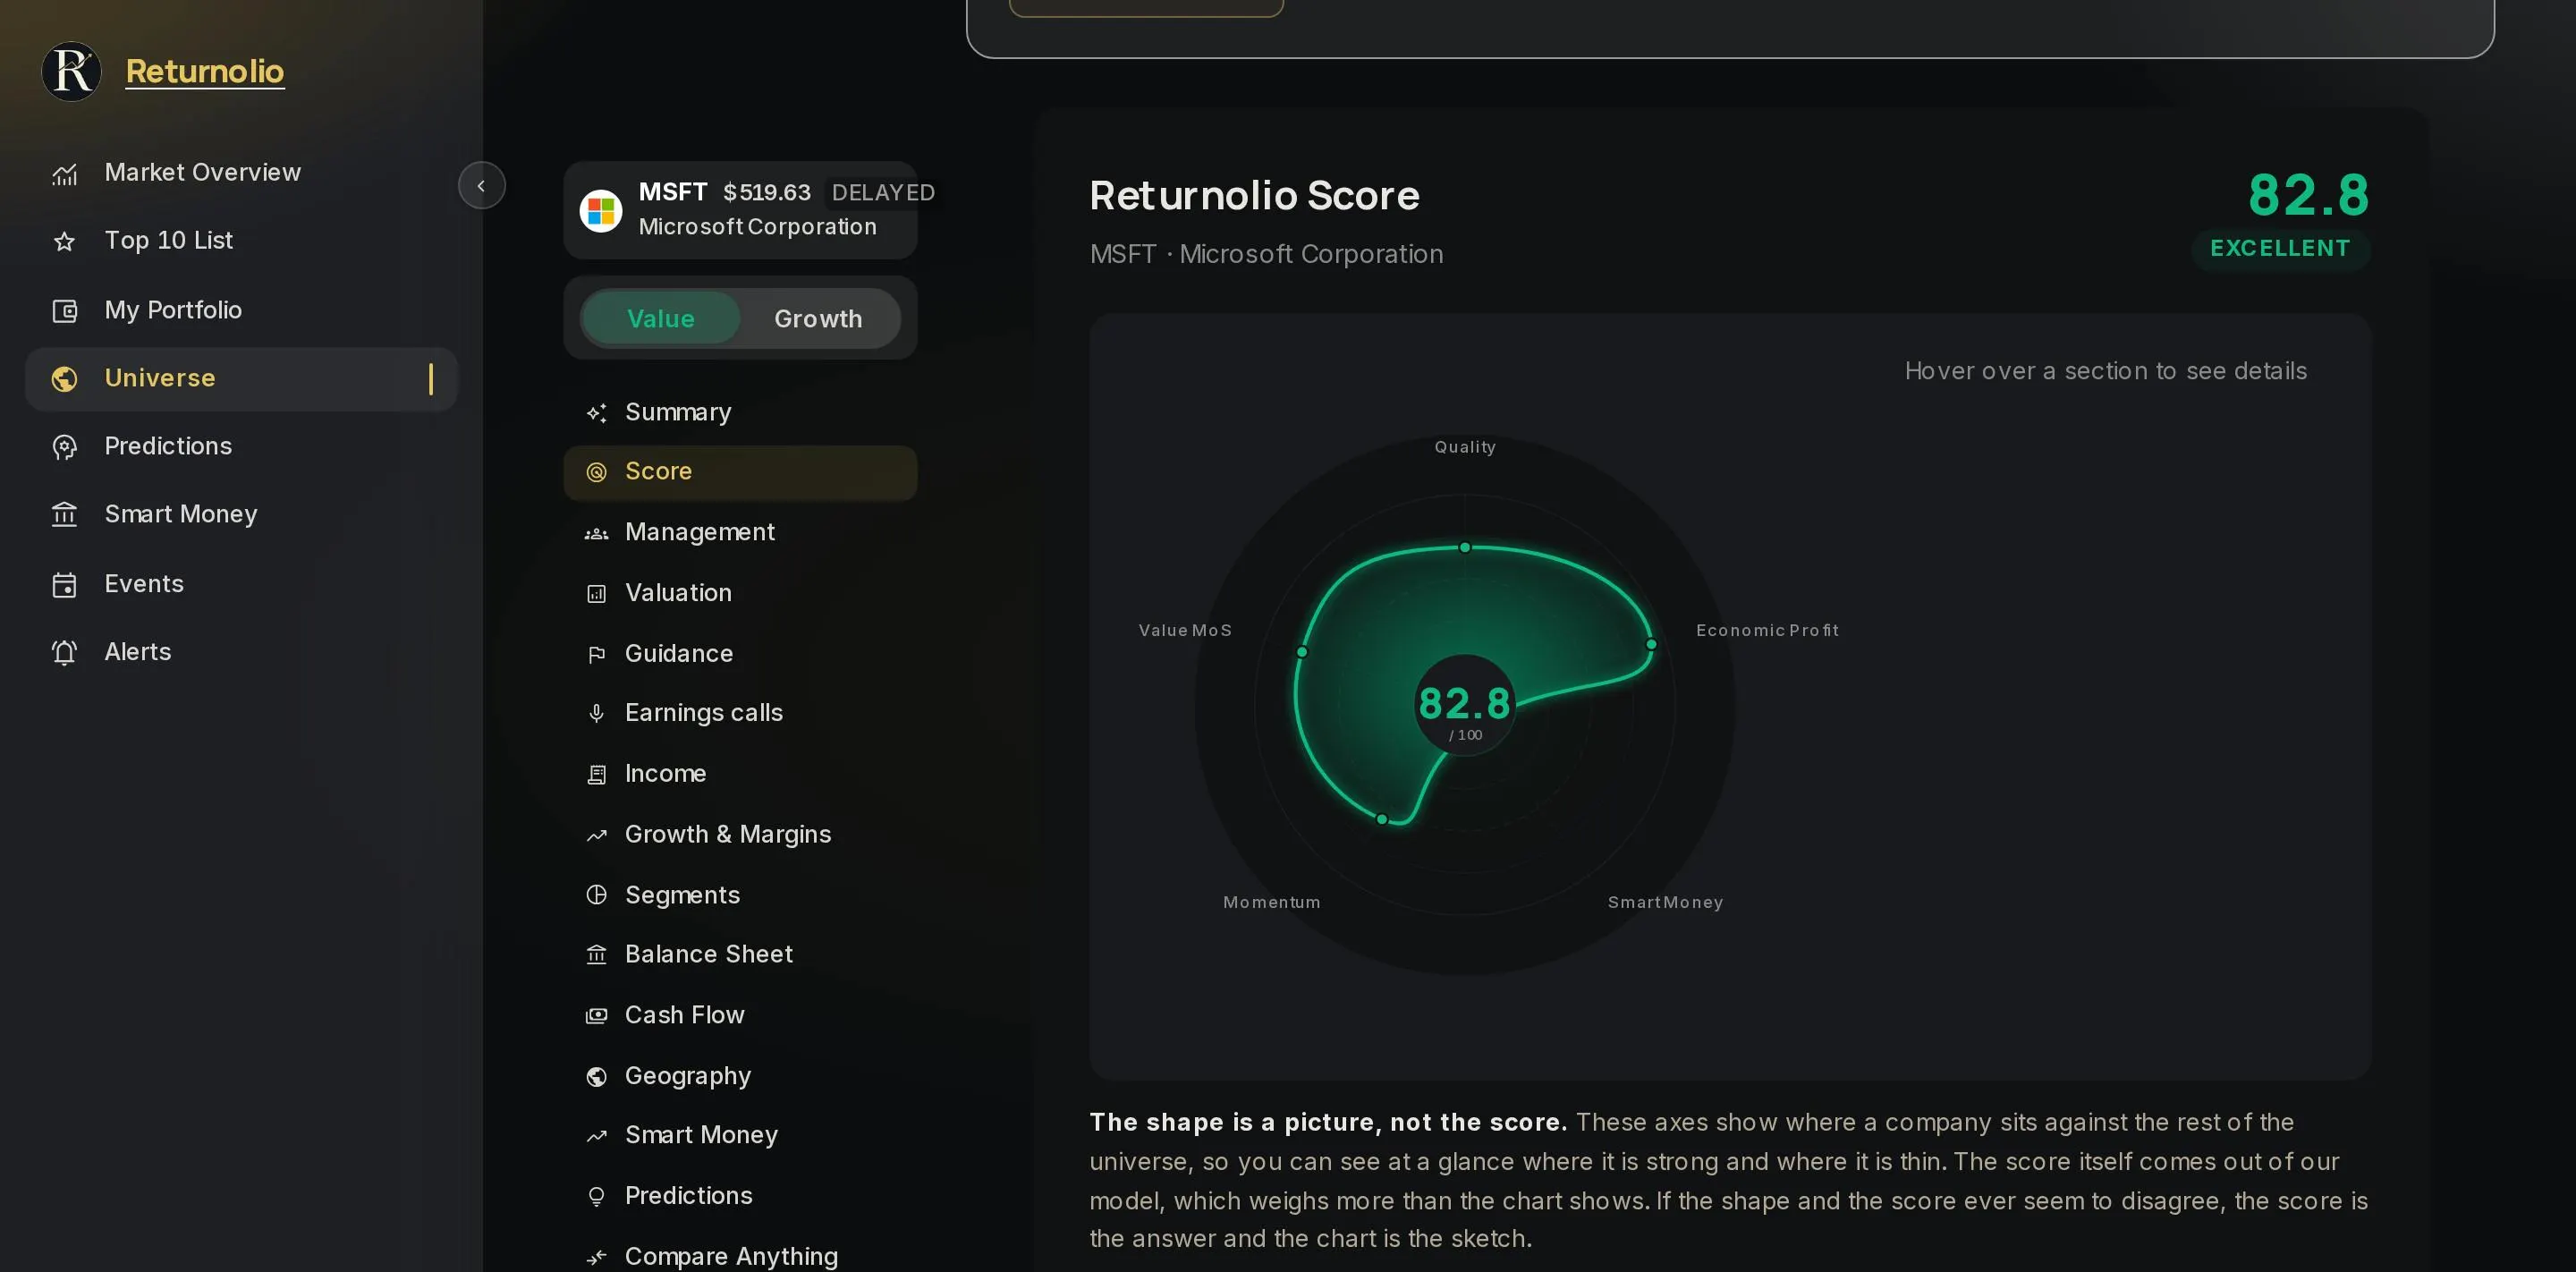Click the Segments pie chart icon

click(x=597, y=896)
